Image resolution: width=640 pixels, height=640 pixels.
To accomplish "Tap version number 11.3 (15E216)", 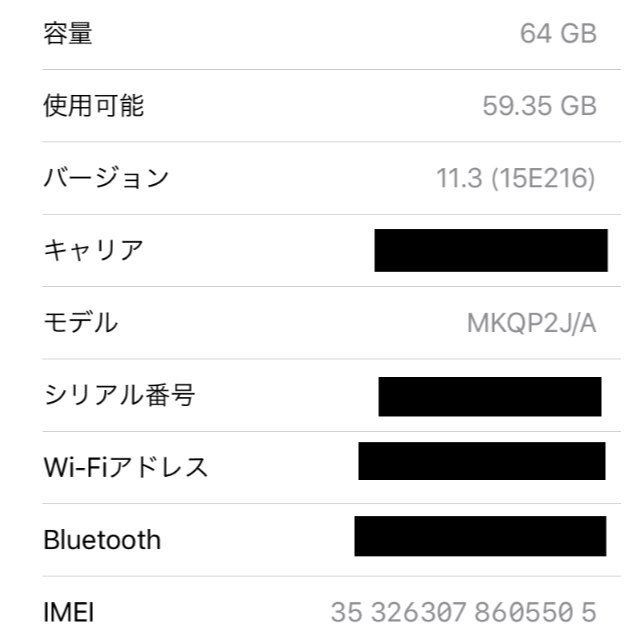I will [x=516, y=178].
